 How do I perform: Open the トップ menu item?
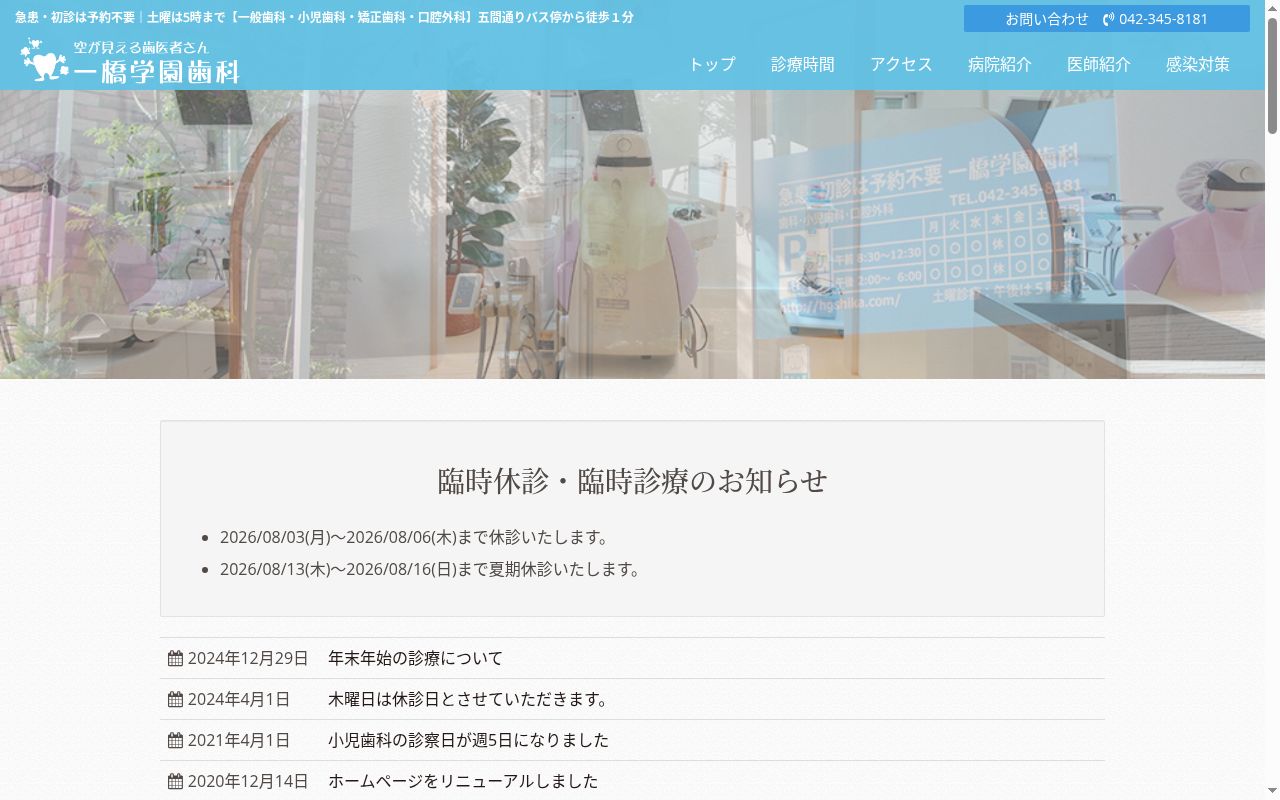712,64
